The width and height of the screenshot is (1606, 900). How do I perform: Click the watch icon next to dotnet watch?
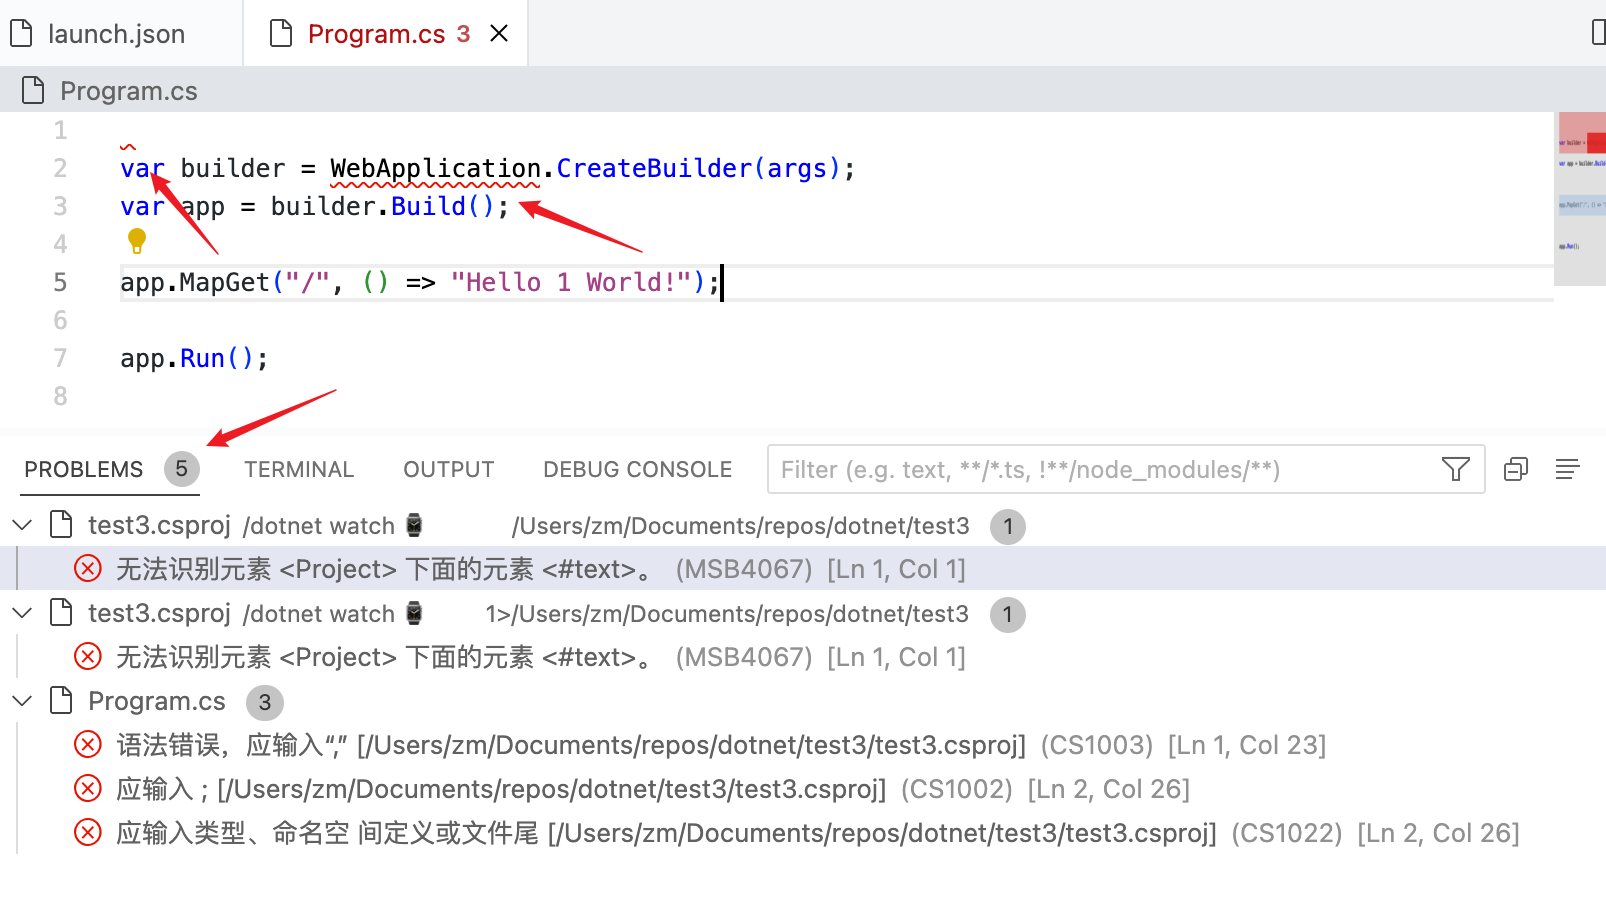[x=413, y=524]
